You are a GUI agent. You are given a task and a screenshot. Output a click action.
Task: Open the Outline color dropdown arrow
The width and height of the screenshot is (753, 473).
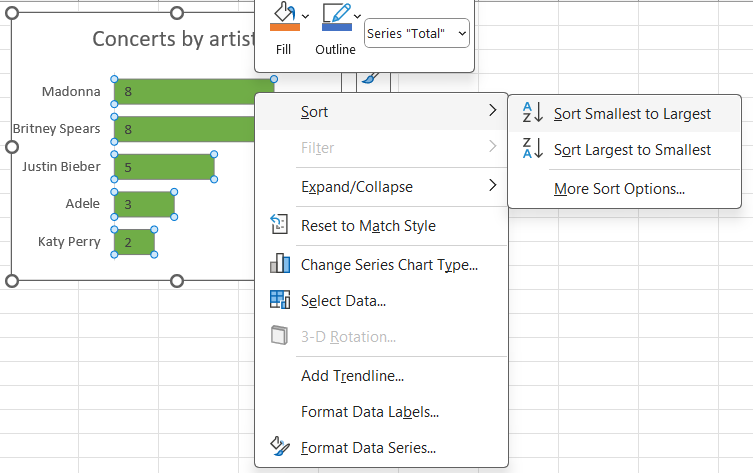click(x=358, y=15)
